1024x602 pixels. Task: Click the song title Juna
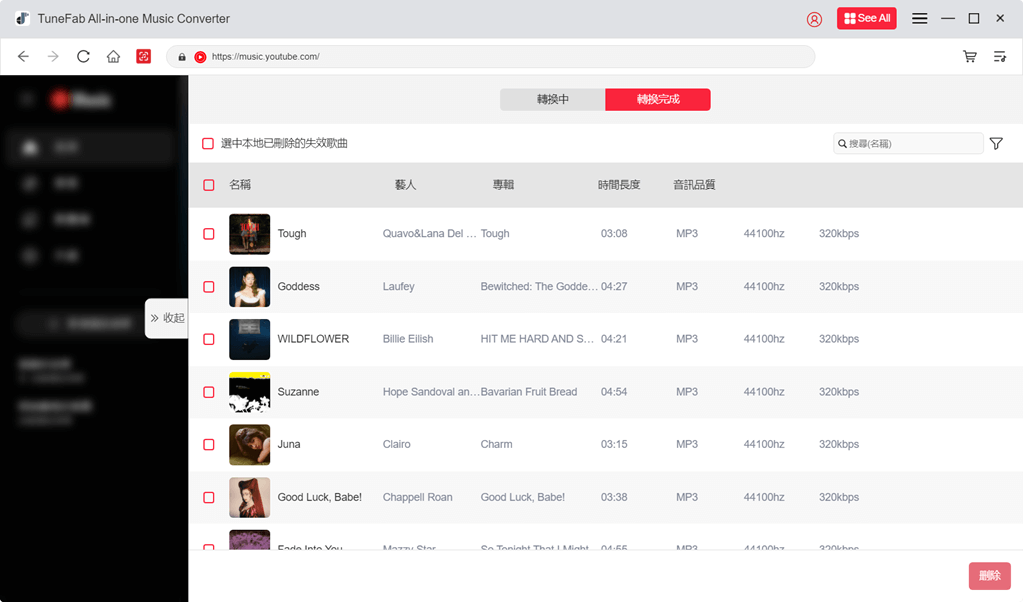click(289, 445)
